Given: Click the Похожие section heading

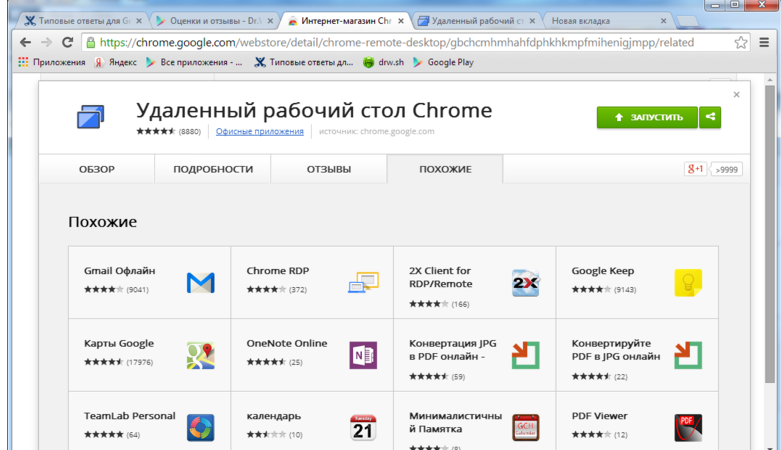Looking at the screenshot, I should [103, 221].
